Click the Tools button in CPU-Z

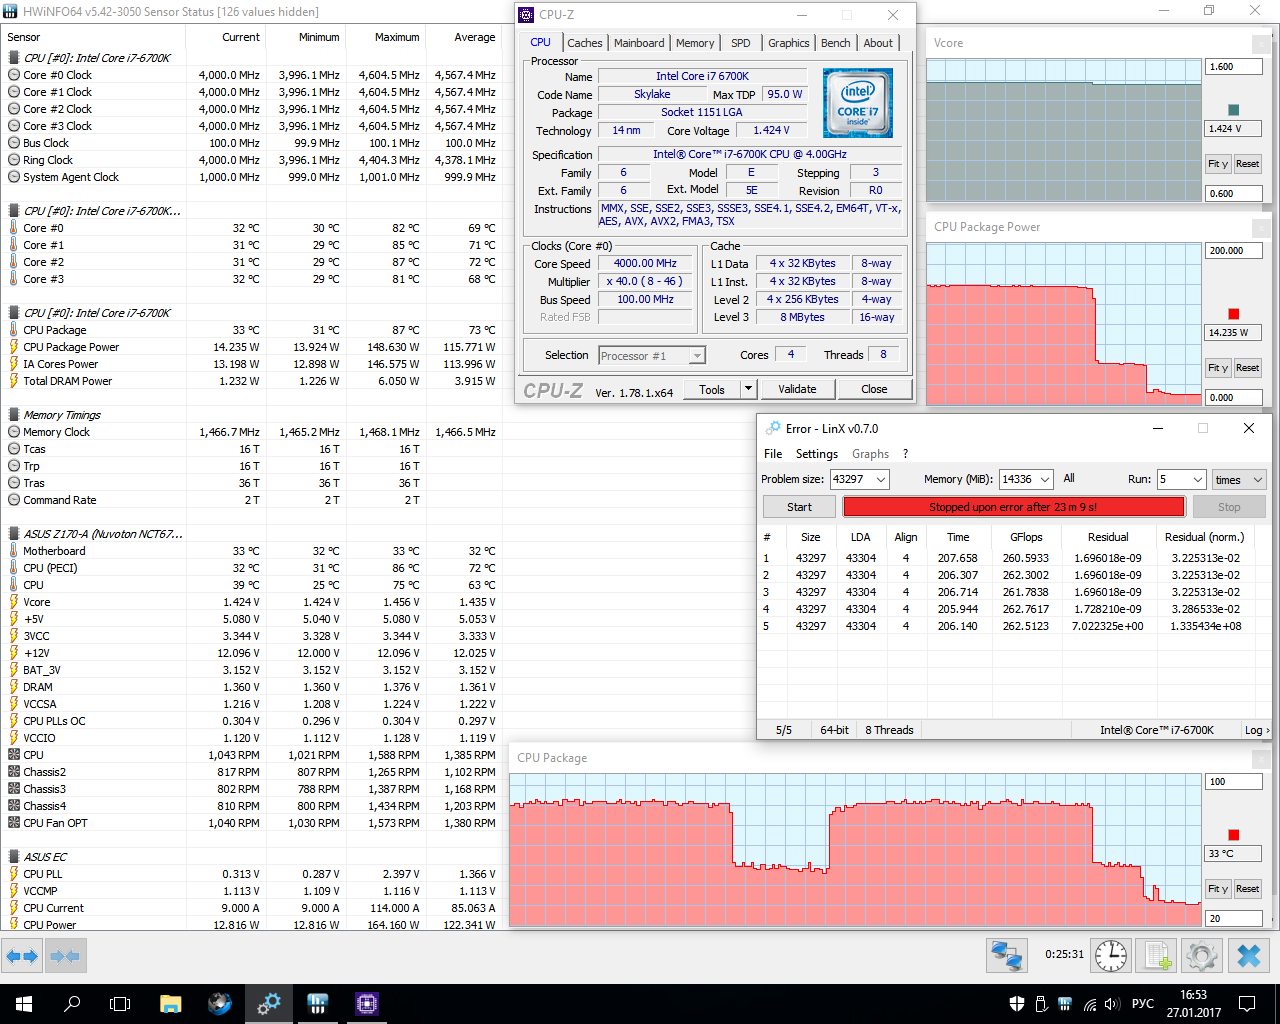[x=712, y=389]
